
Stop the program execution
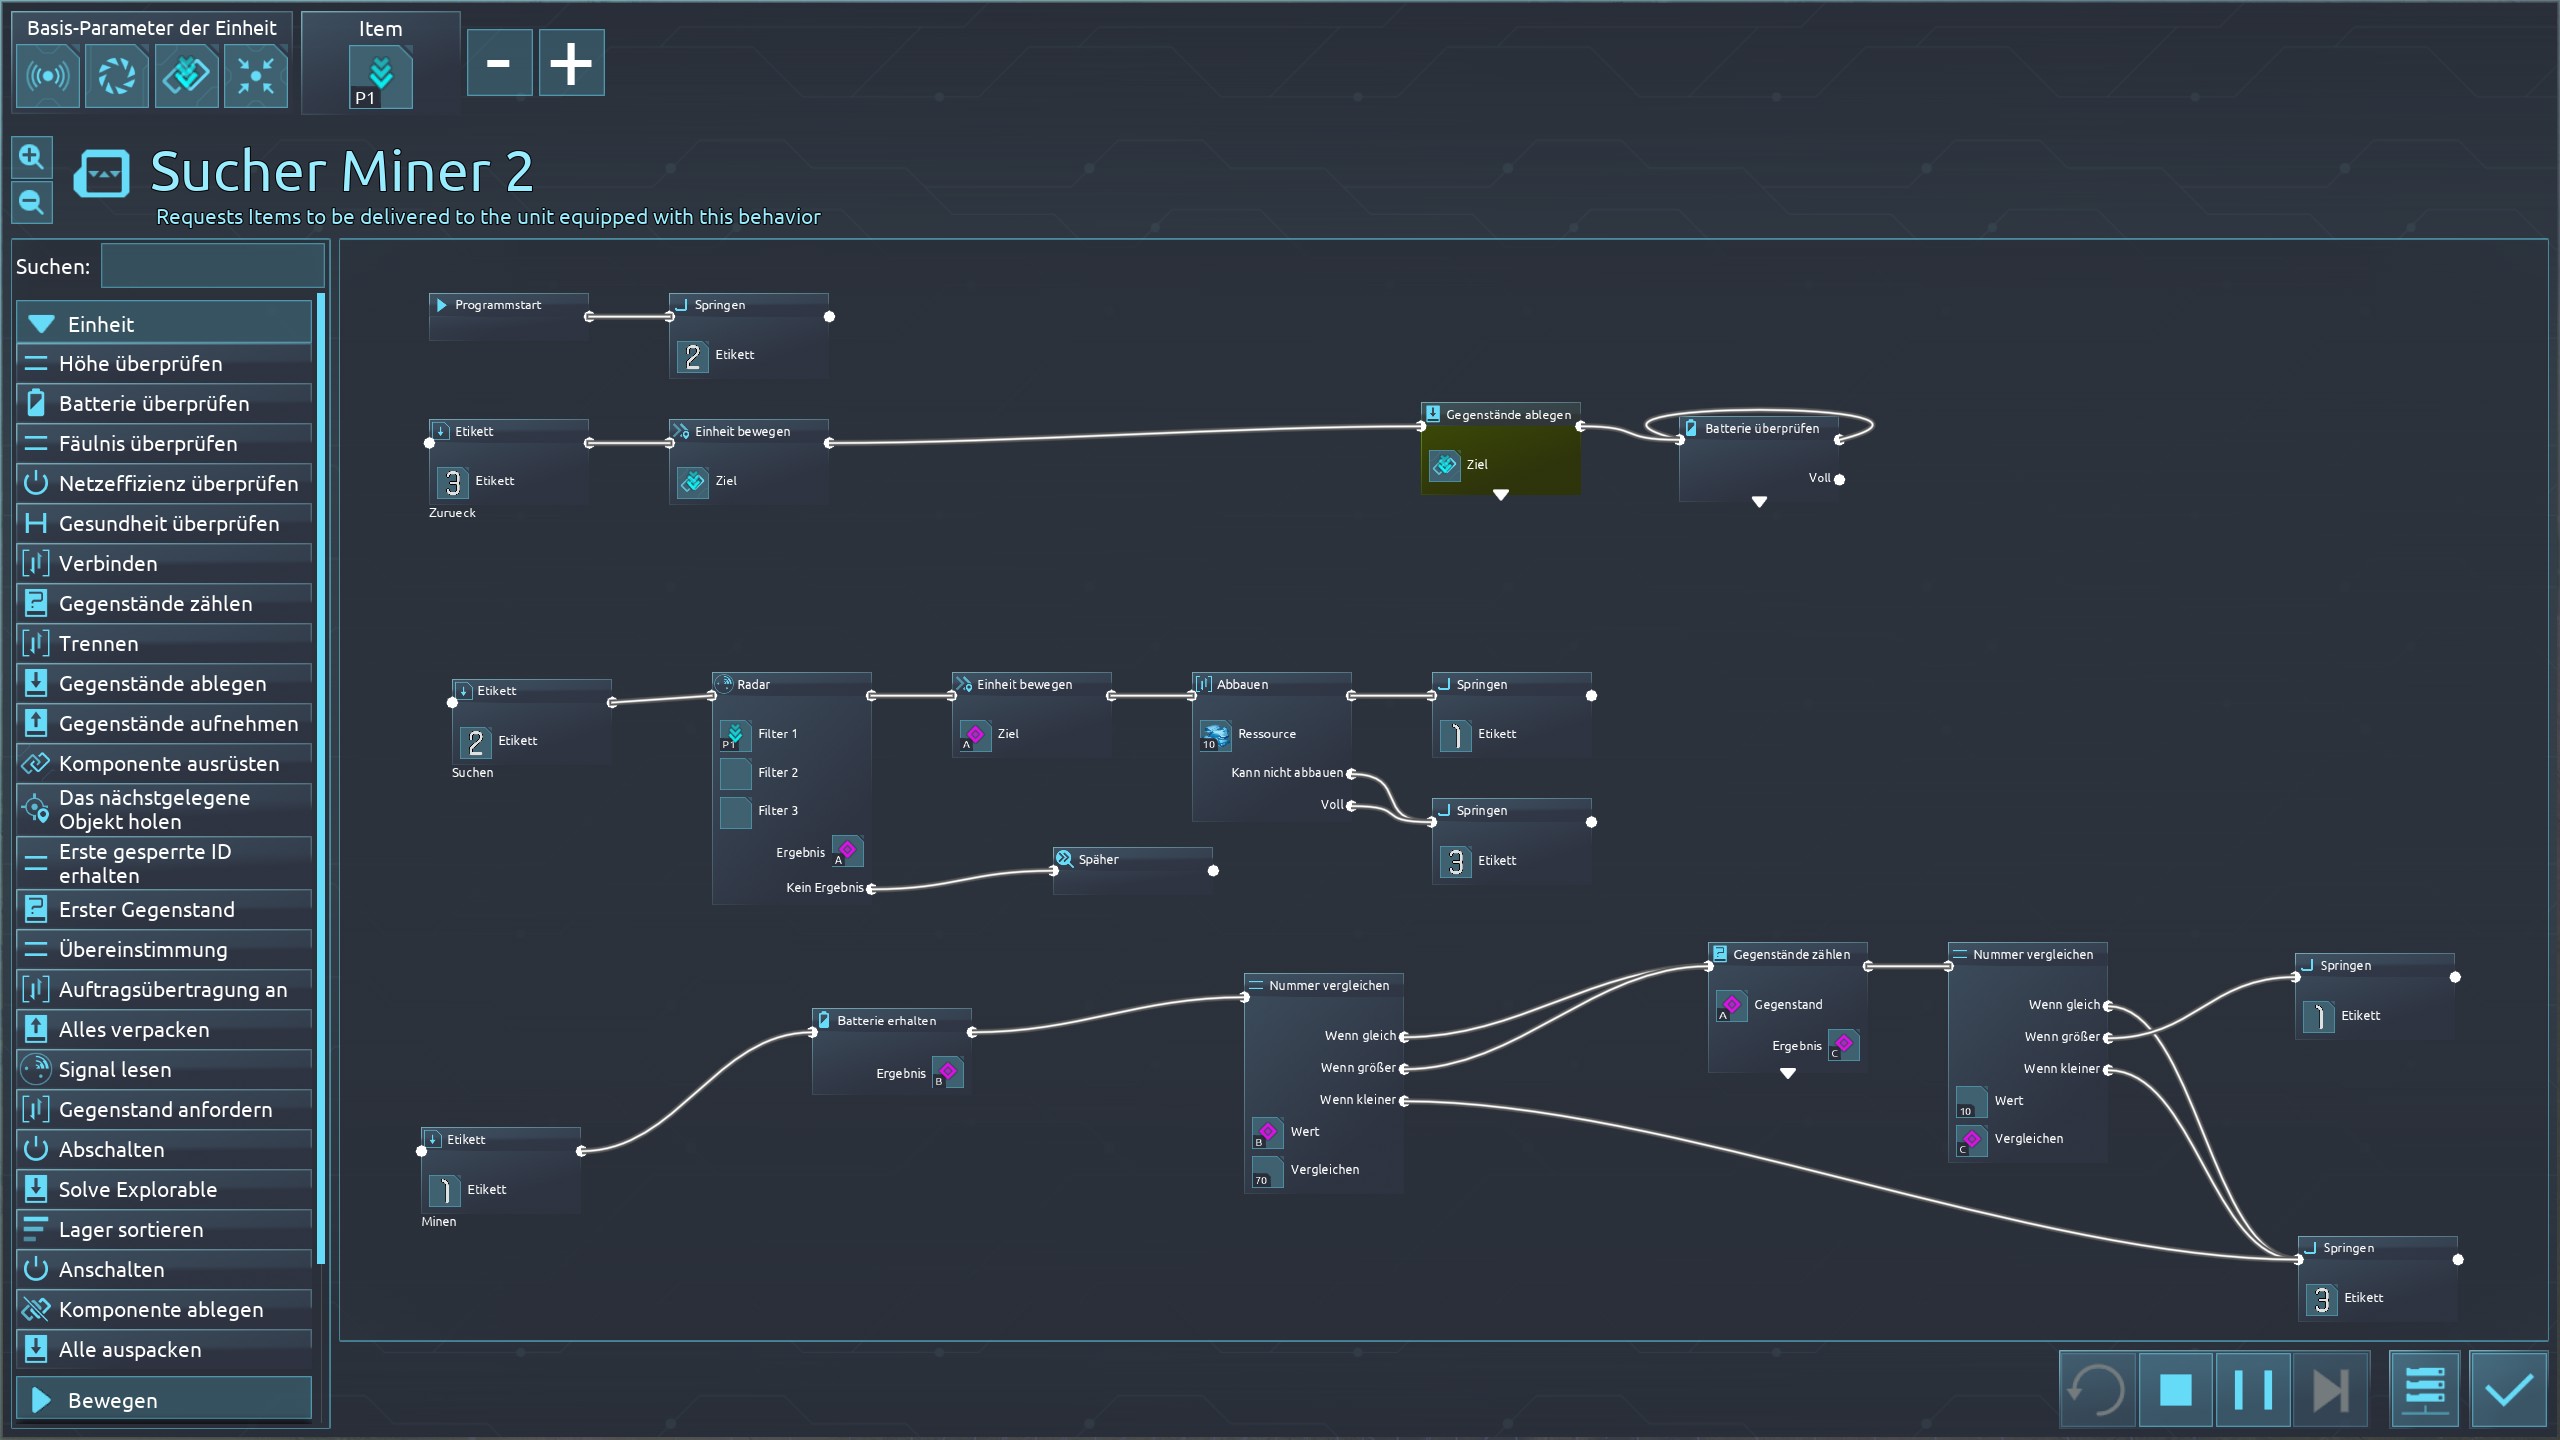[x=2175, y=1389]
